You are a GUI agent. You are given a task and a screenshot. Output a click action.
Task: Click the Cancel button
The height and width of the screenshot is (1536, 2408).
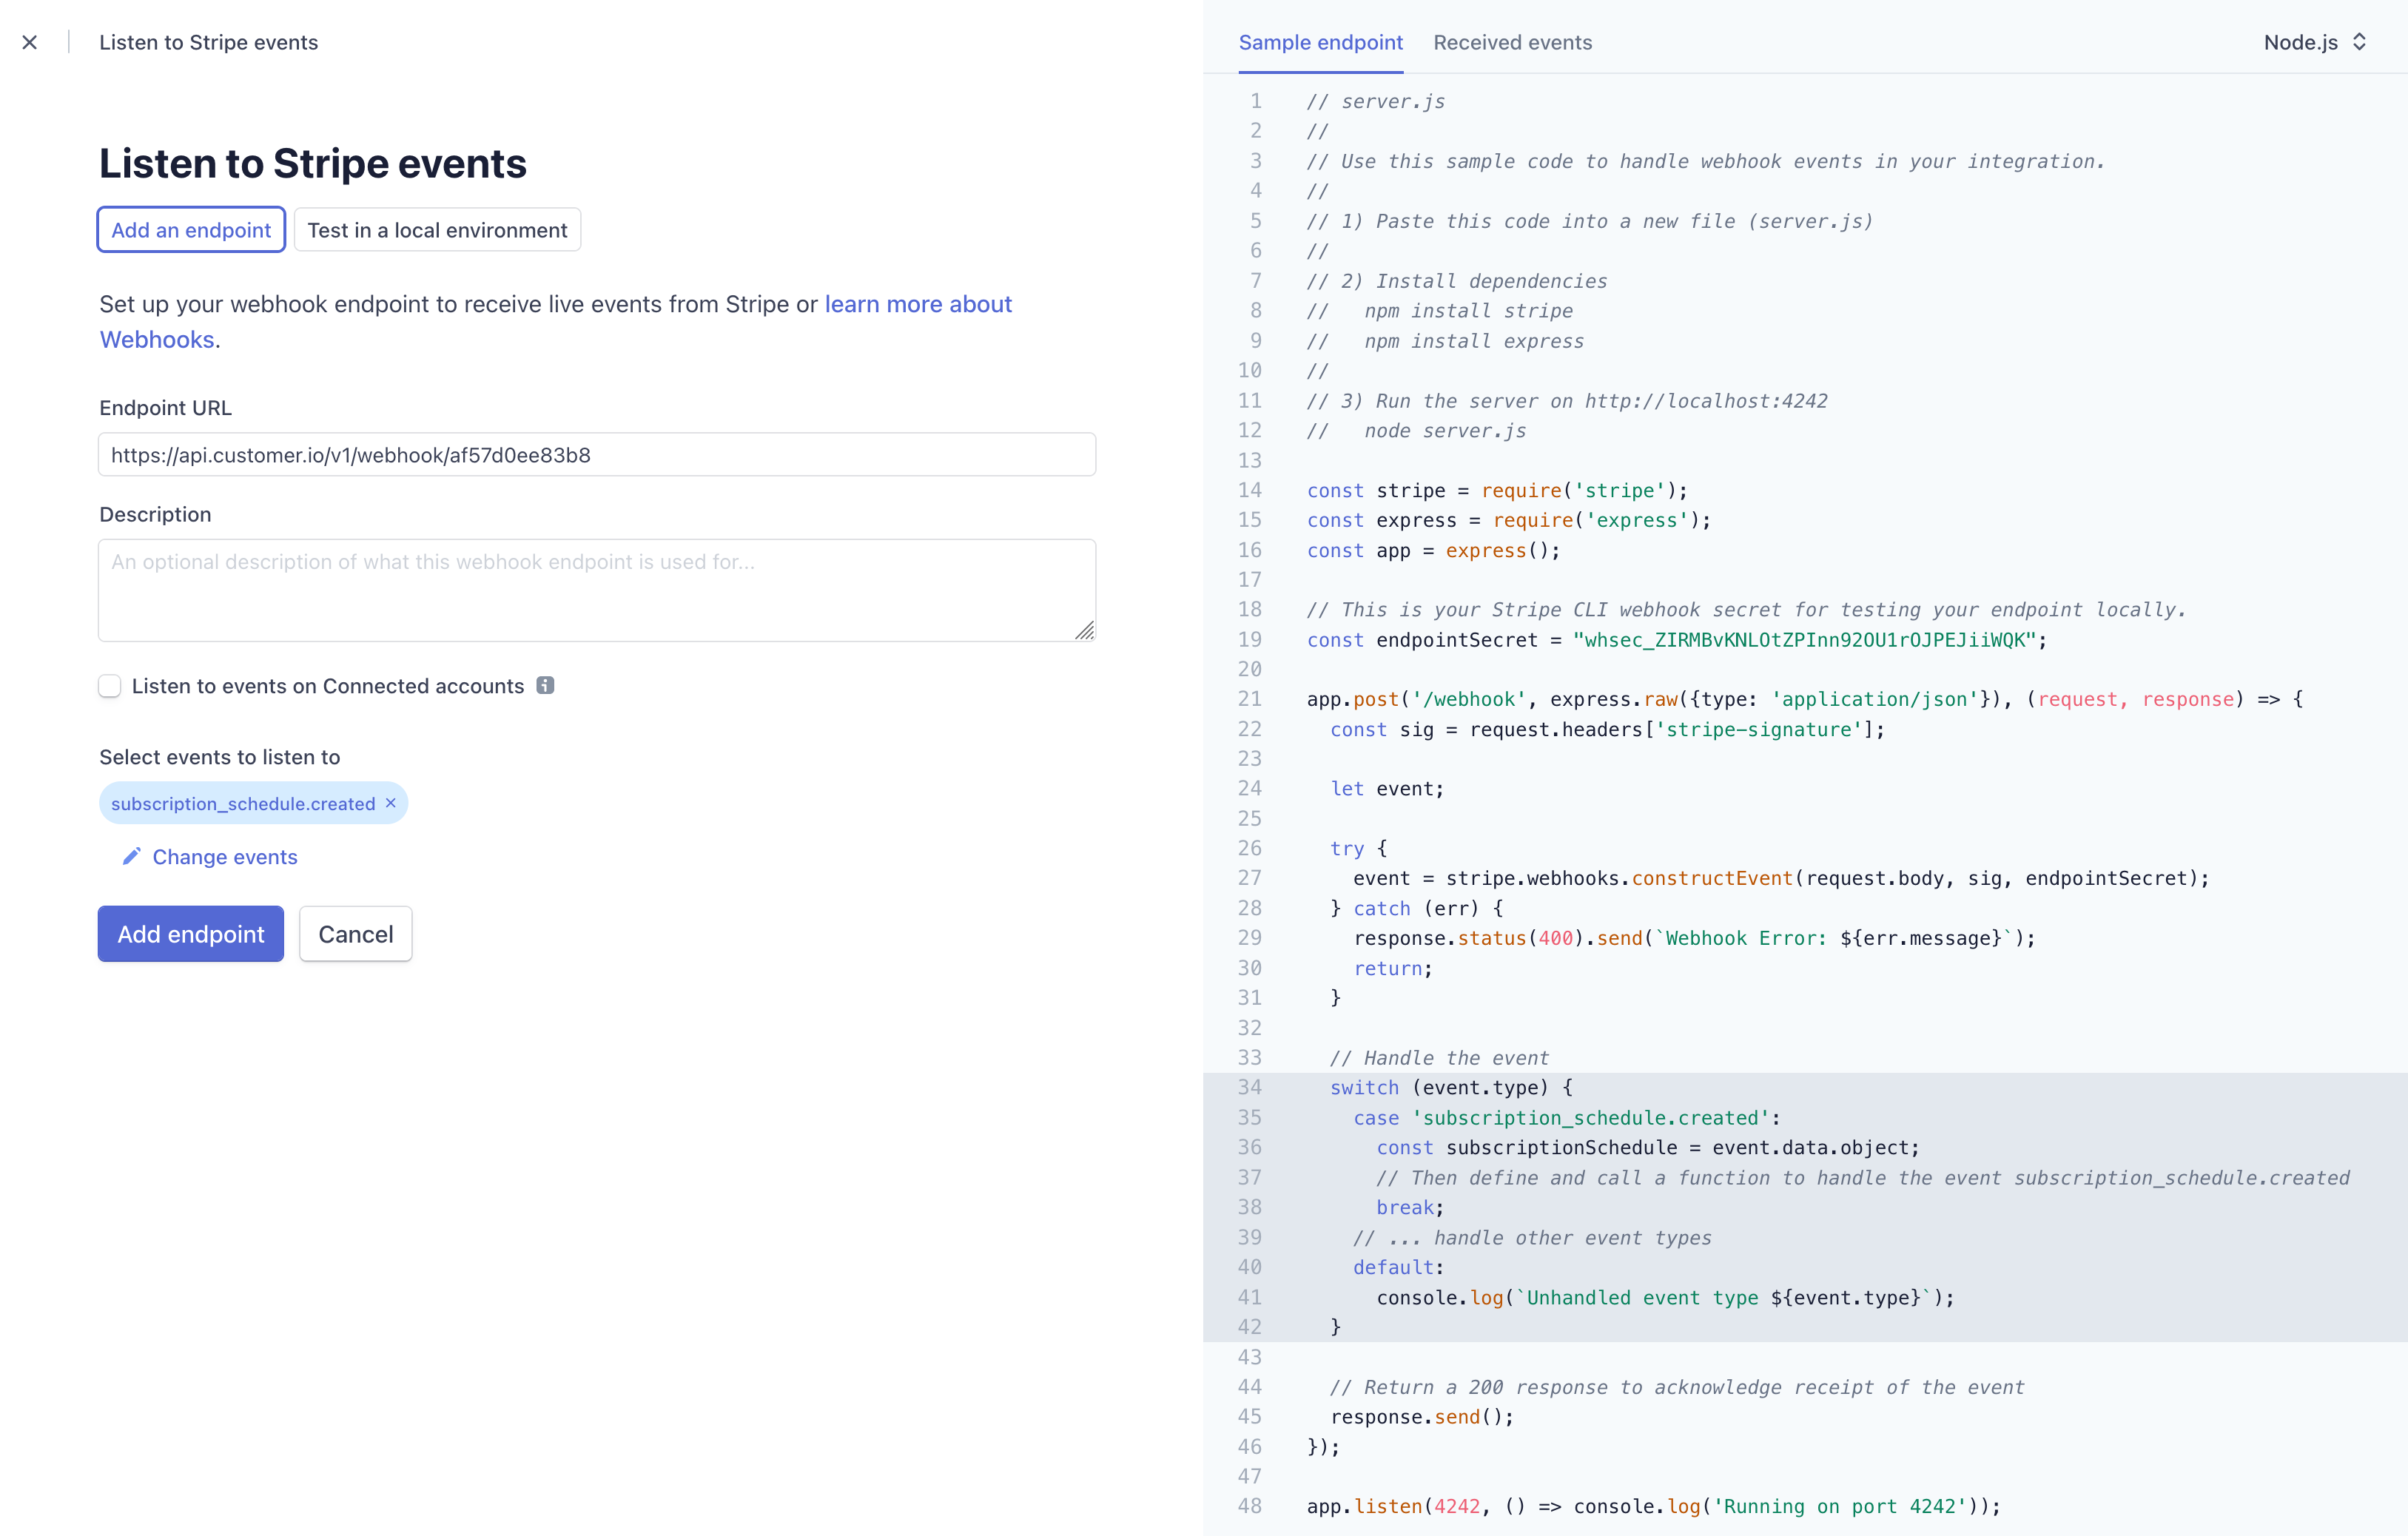355,933
